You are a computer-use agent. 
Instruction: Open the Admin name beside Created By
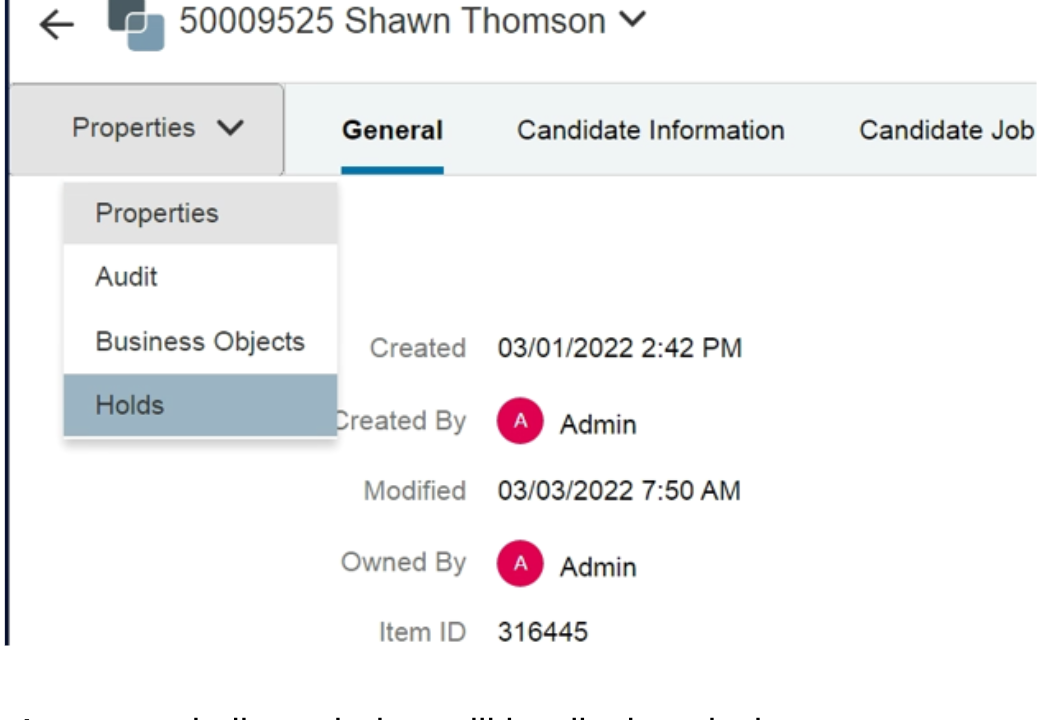click(x=598, y=424)
